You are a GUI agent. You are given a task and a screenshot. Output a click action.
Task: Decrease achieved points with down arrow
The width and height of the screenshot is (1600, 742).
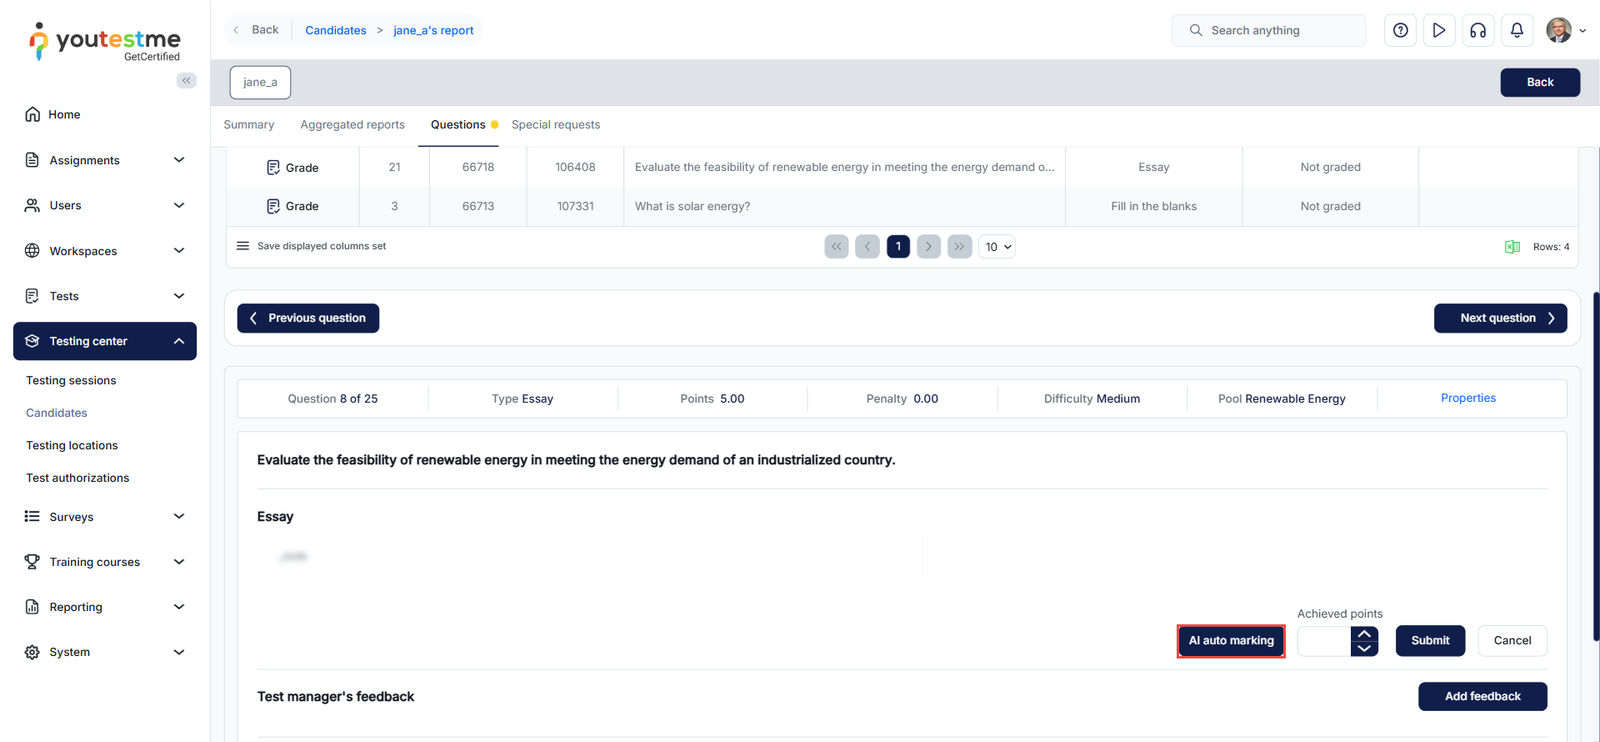coord(1364,648)
